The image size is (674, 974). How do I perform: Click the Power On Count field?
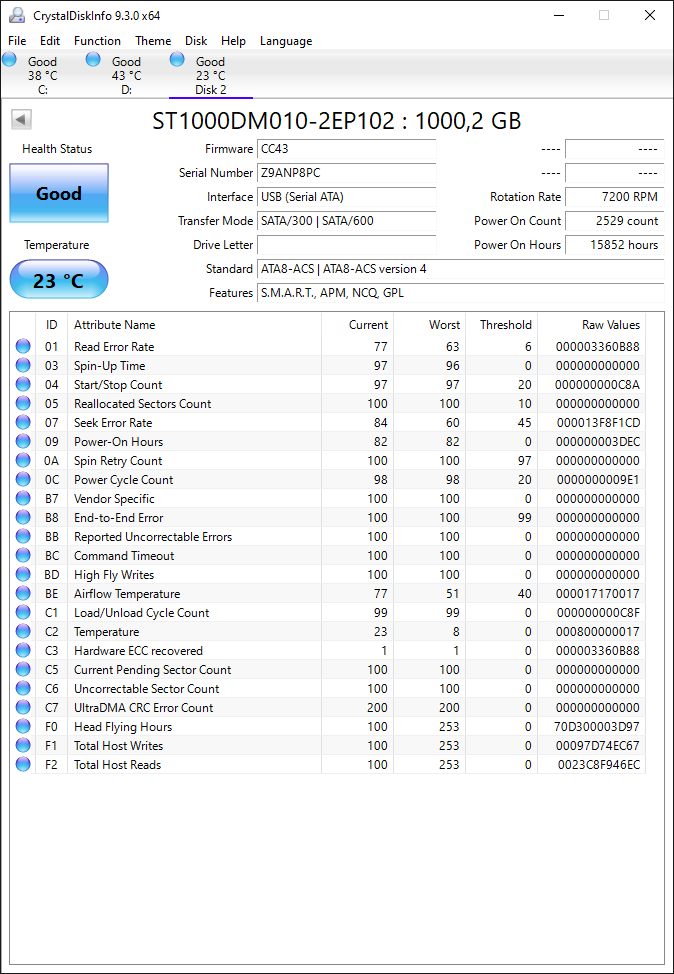click(614, 221)
